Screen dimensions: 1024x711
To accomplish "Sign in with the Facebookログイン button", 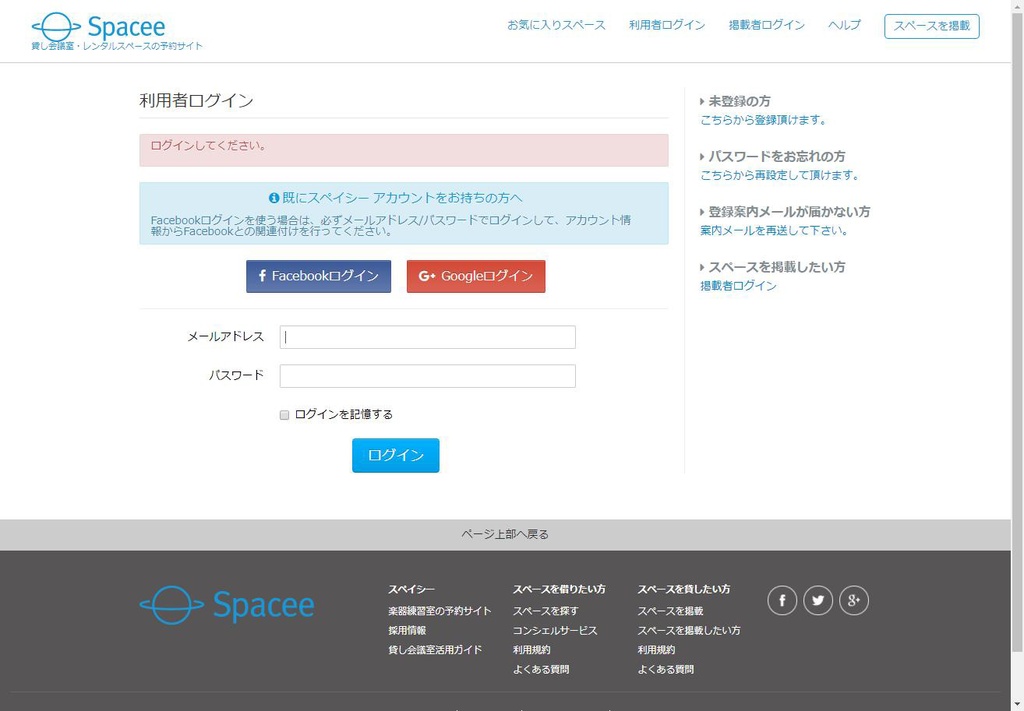I will [319, 276].
